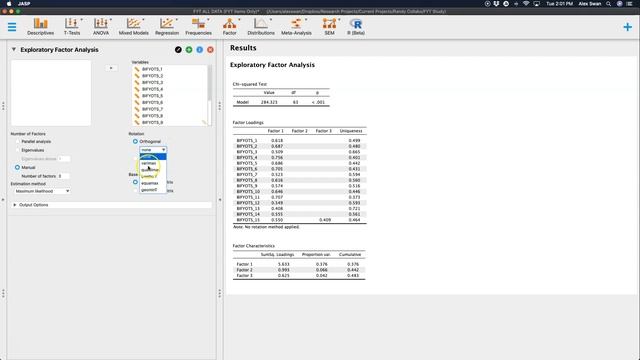Open the main hamburger menu
640x360 pixels.
point(12,27)
